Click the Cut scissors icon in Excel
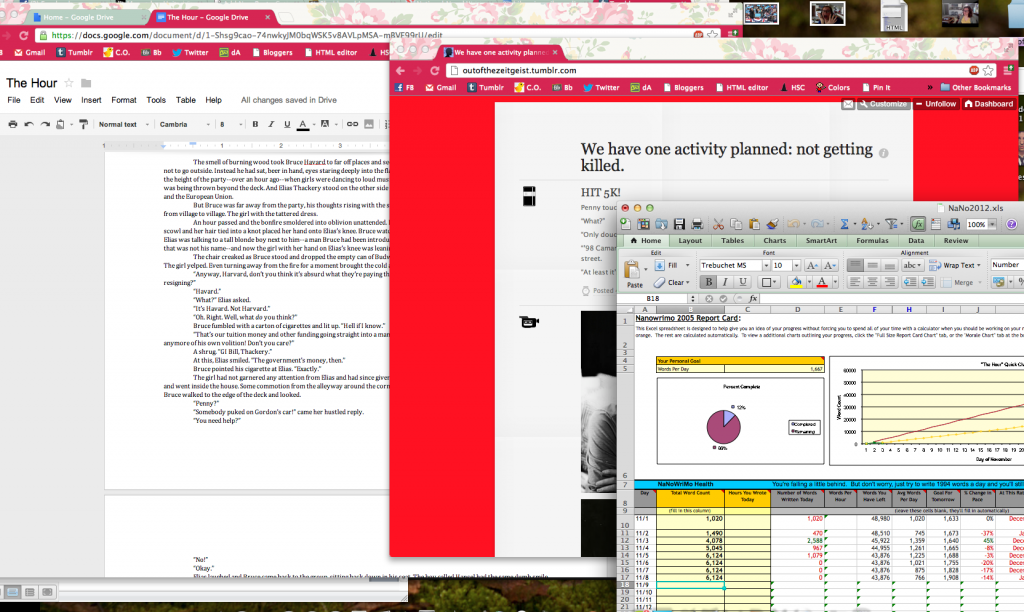Screen dimensions: 1024x612 (x=718, y=224)
